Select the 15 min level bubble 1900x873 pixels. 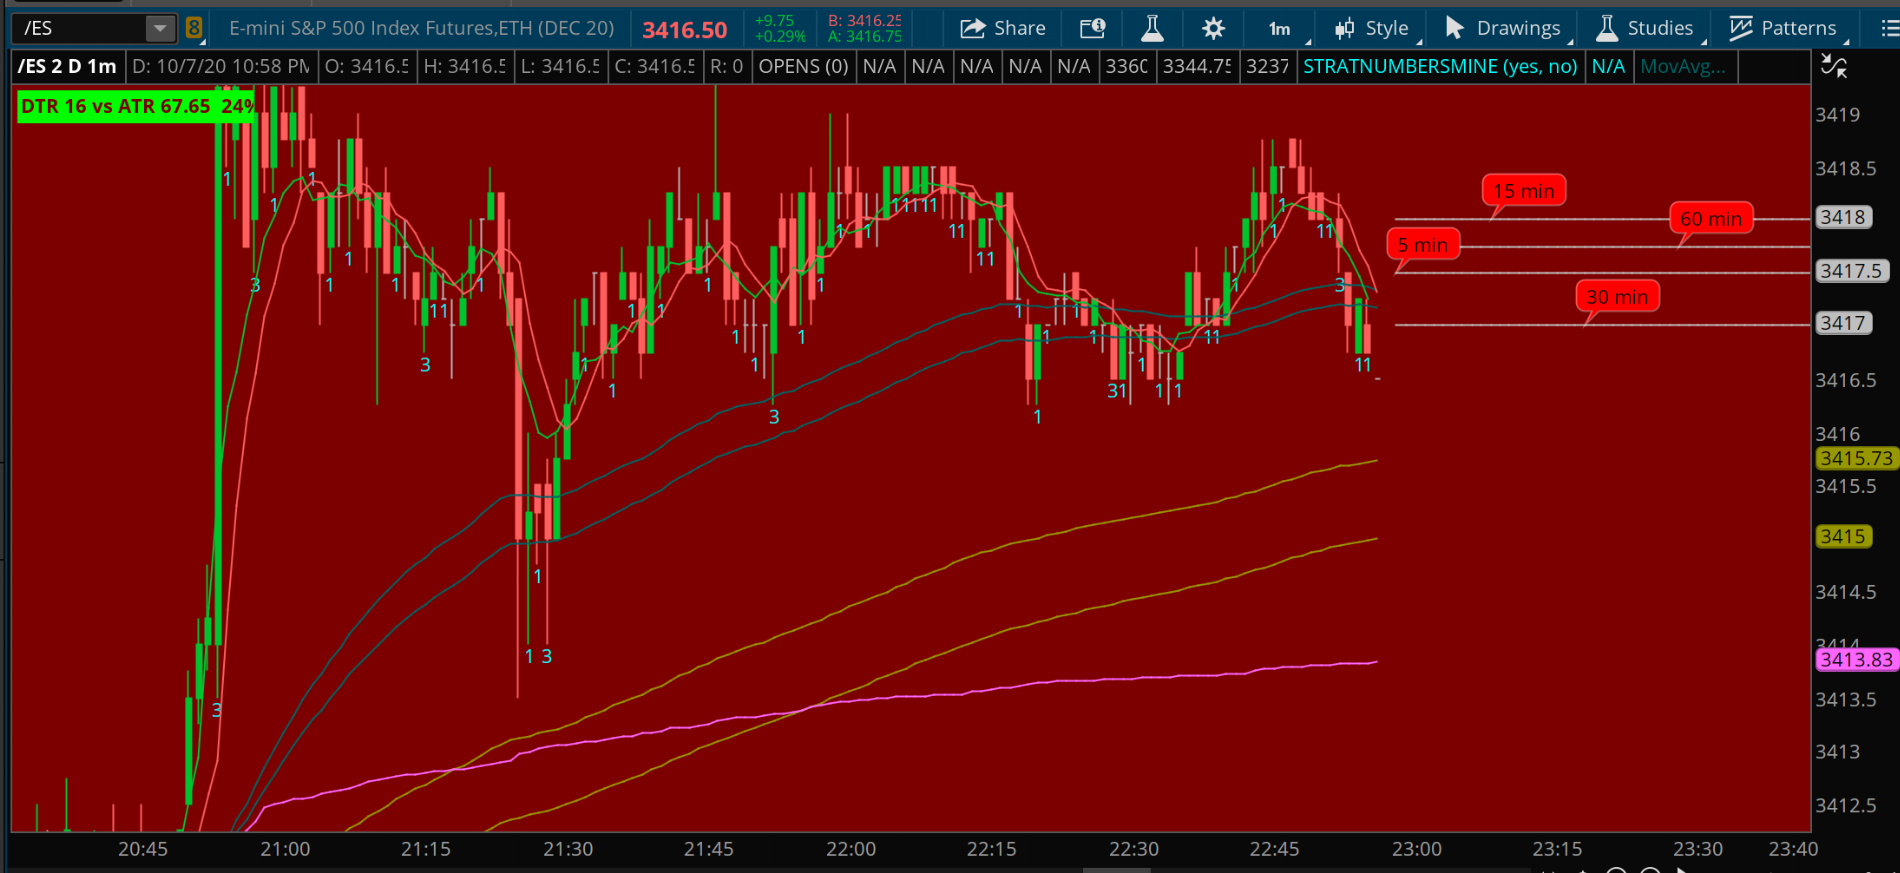pos(1523,190)
